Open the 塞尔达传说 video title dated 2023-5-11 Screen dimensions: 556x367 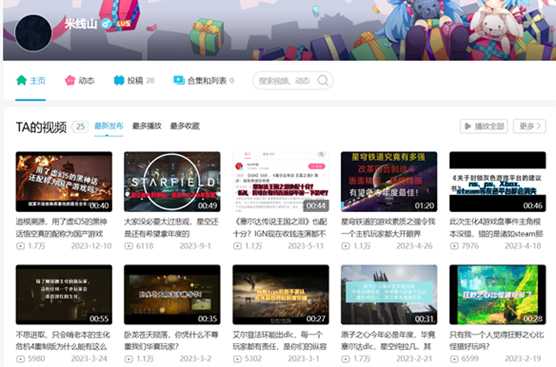coord(280,228)
